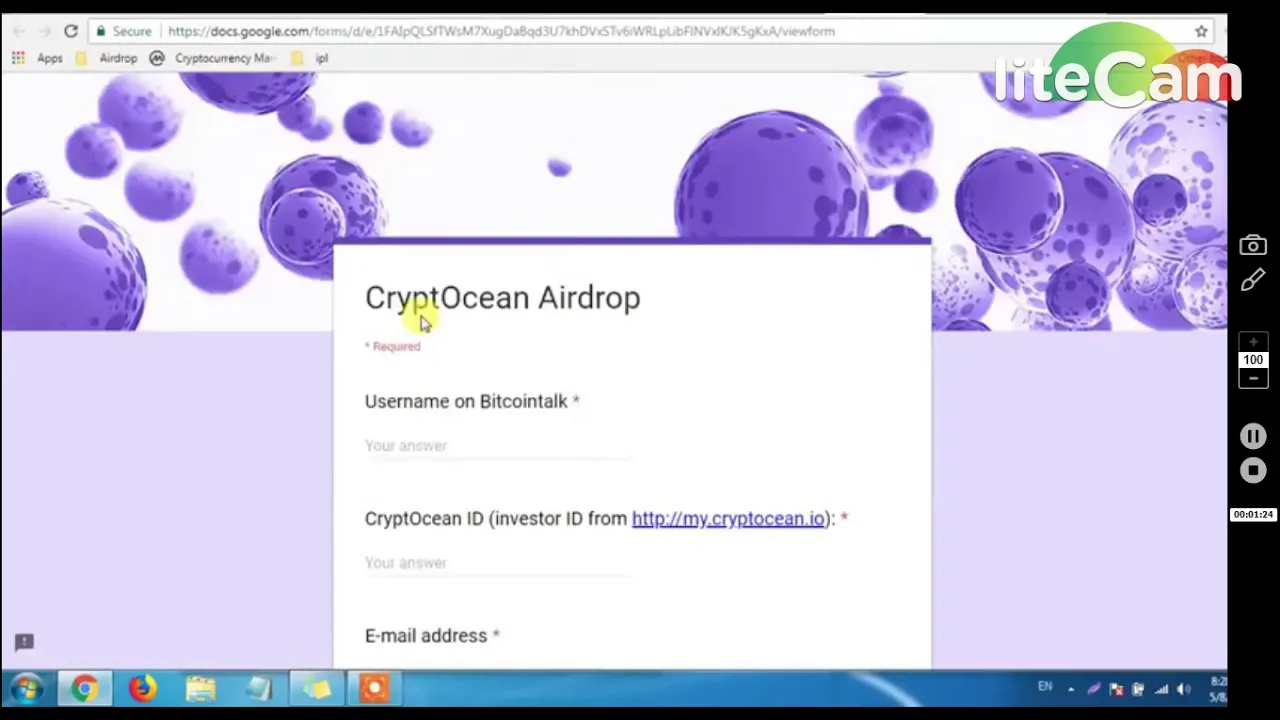Bookmark this page with the star
The width and height of the screenshot is (1280, 720).
1201,31
